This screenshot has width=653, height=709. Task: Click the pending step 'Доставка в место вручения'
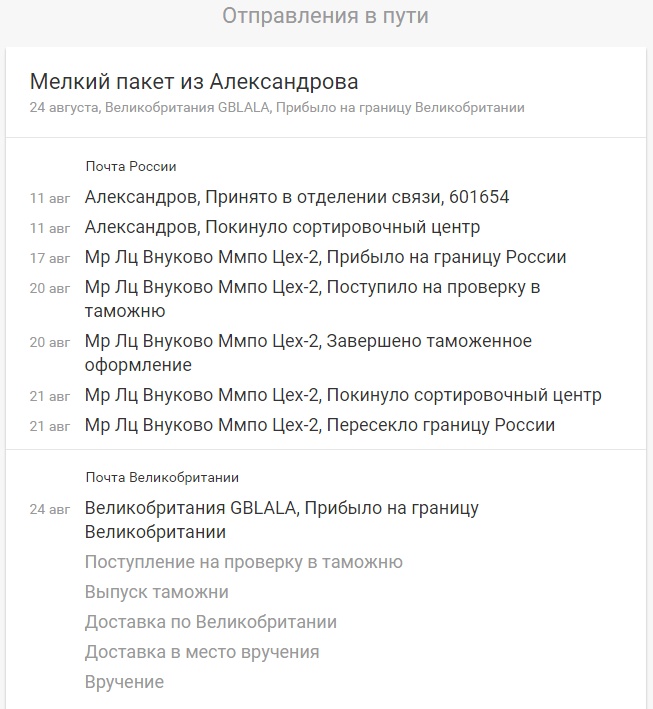pyautogui.click(x=202, y=652)
